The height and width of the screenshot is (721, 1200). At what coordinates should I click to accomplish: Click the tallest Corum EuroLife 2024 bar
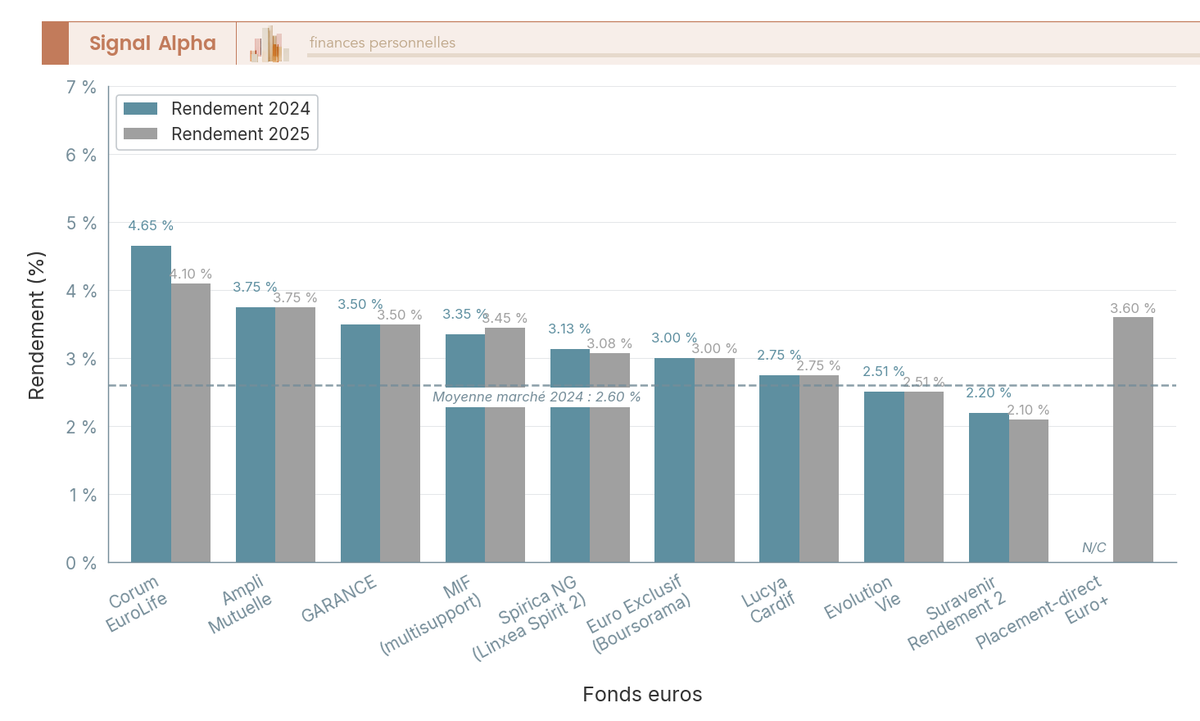pos(150,400)
